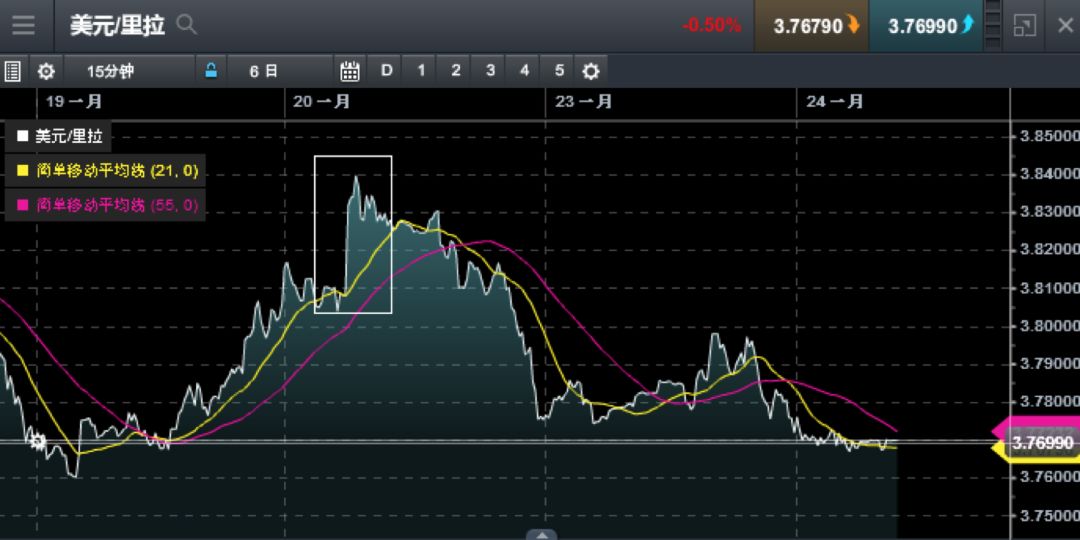This screenshot has height=540, width=1080.
Task: Click the 美元/里拉 instrument title
Action: (x=117, y=26)
